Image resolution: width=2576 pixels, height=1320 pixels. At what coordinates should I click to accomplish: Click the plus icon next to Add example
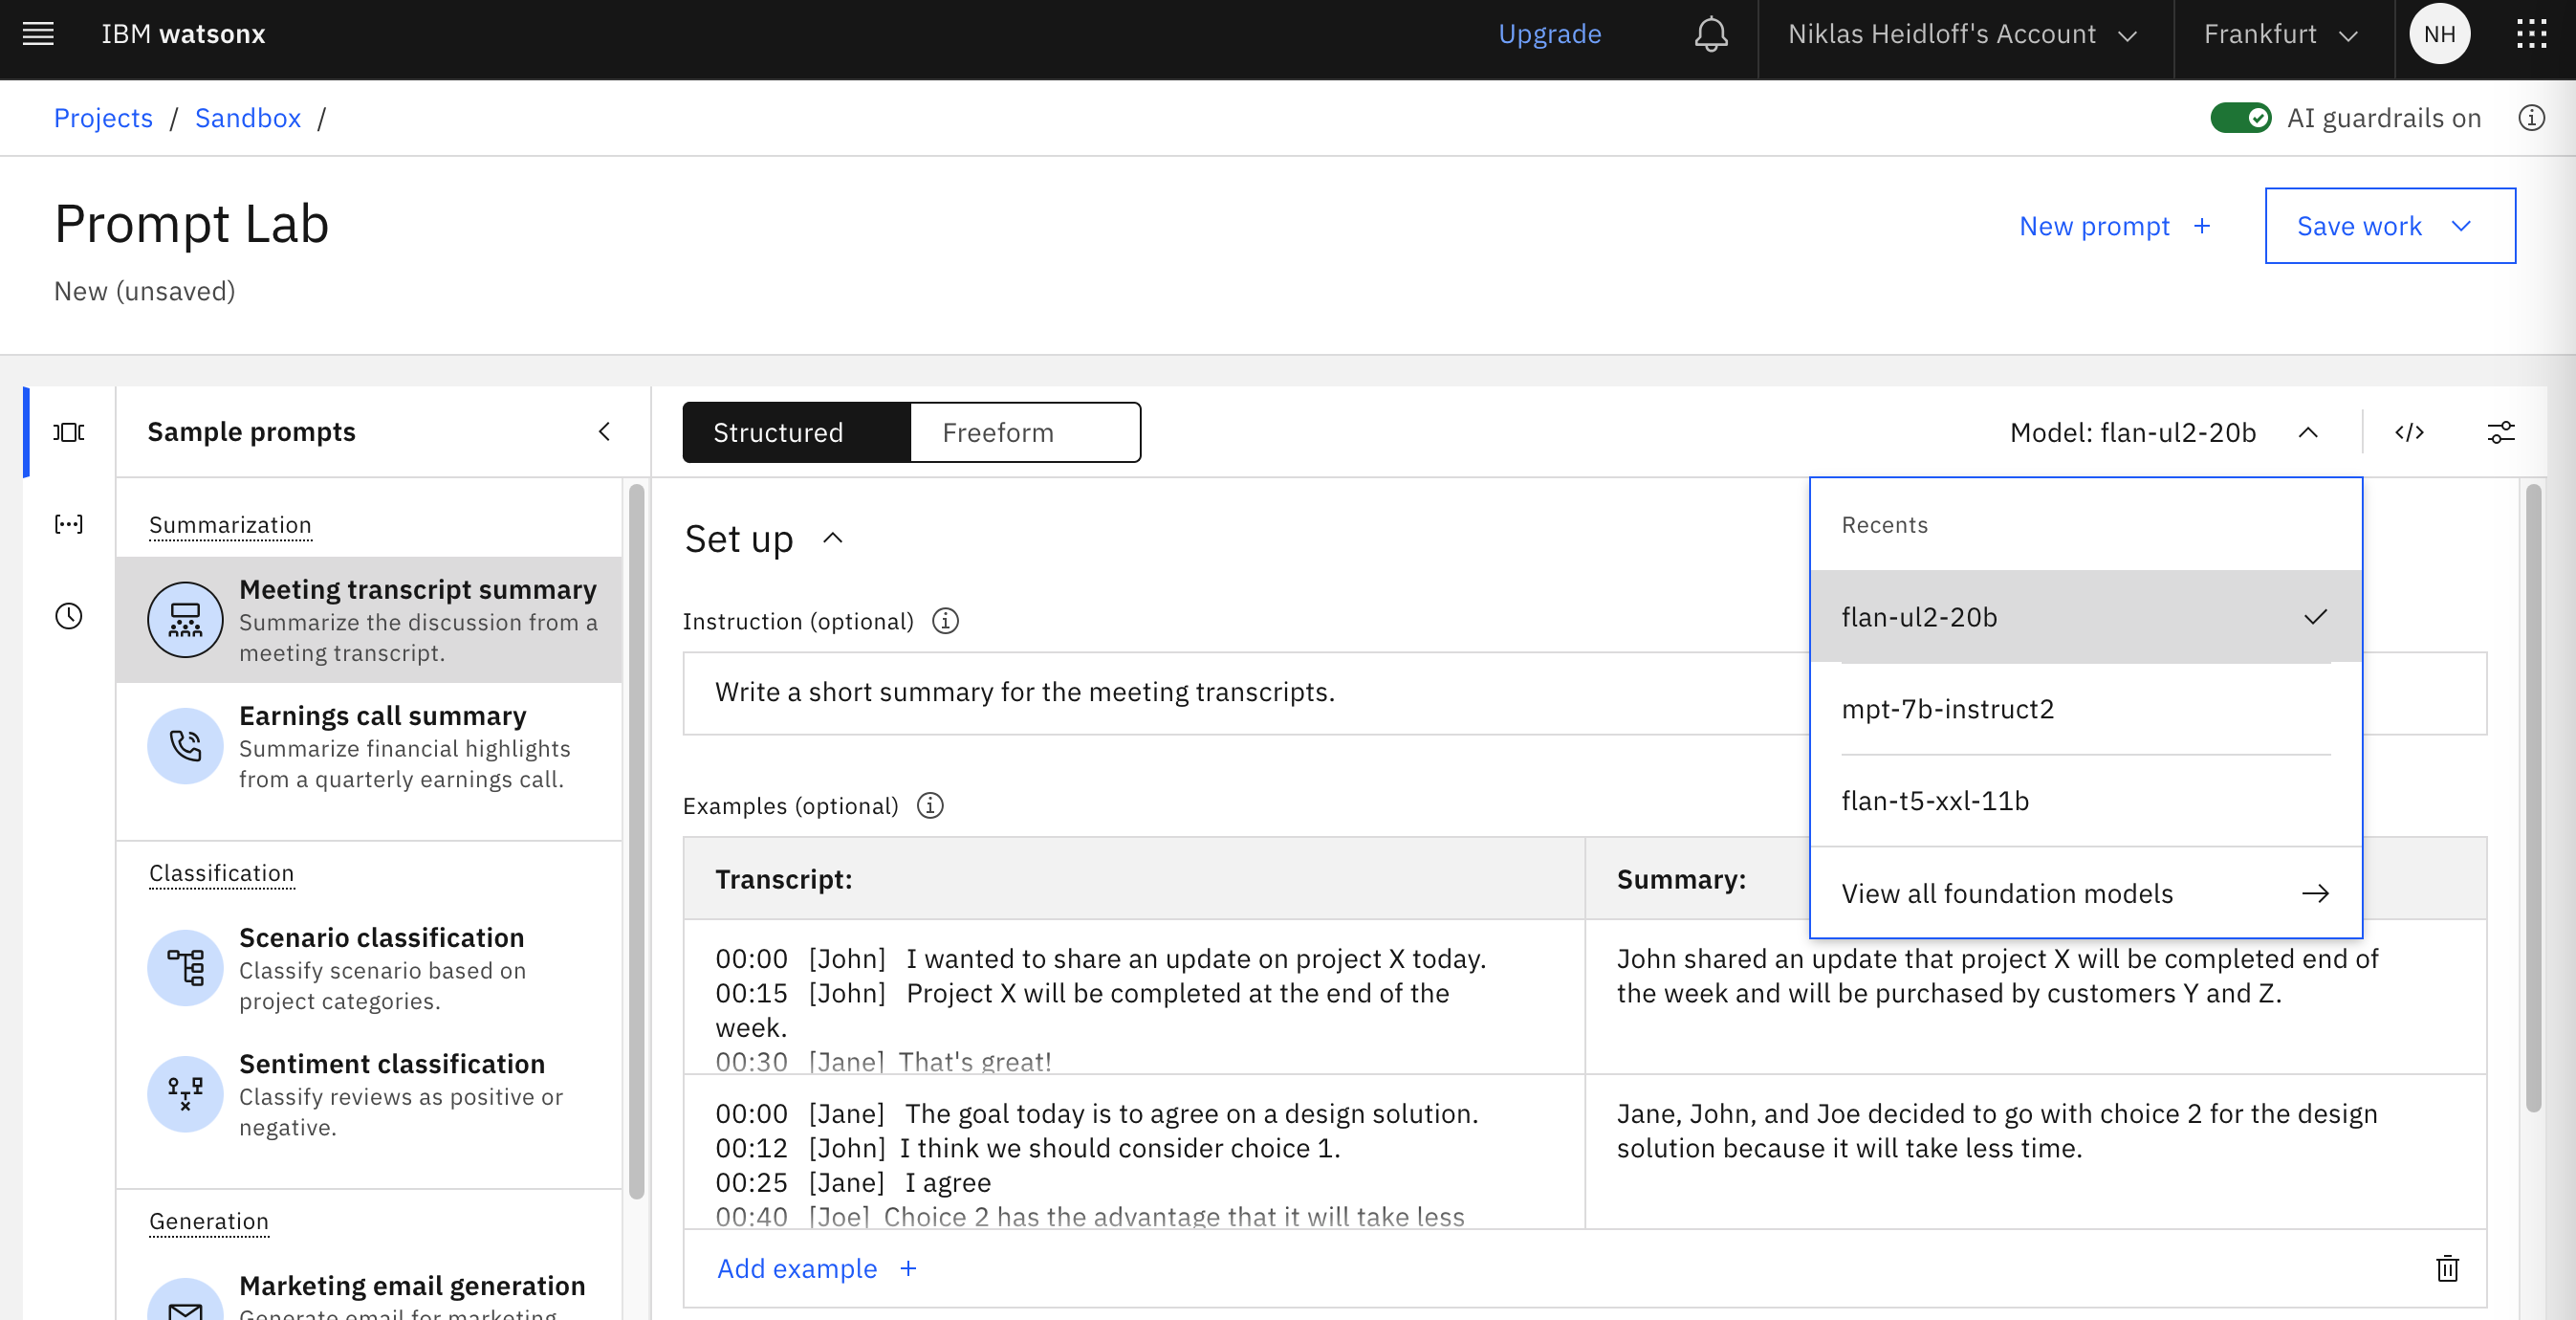click(x=908, y=1268)
